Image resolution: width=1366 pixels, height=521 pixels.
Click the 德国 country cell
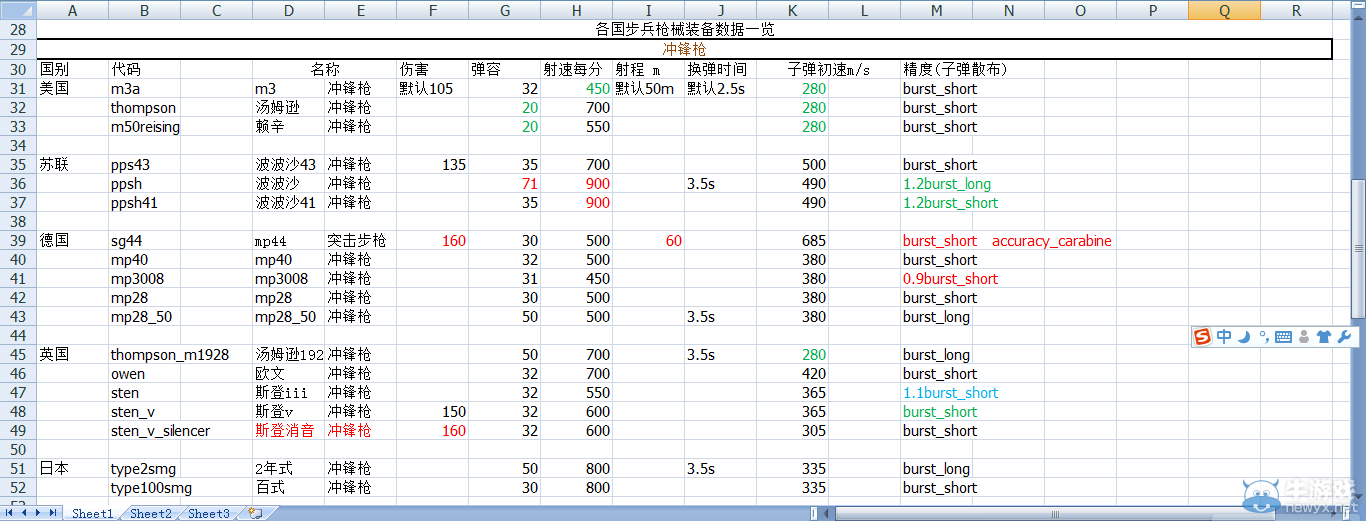pyautogui.click(x=72, y=241)
